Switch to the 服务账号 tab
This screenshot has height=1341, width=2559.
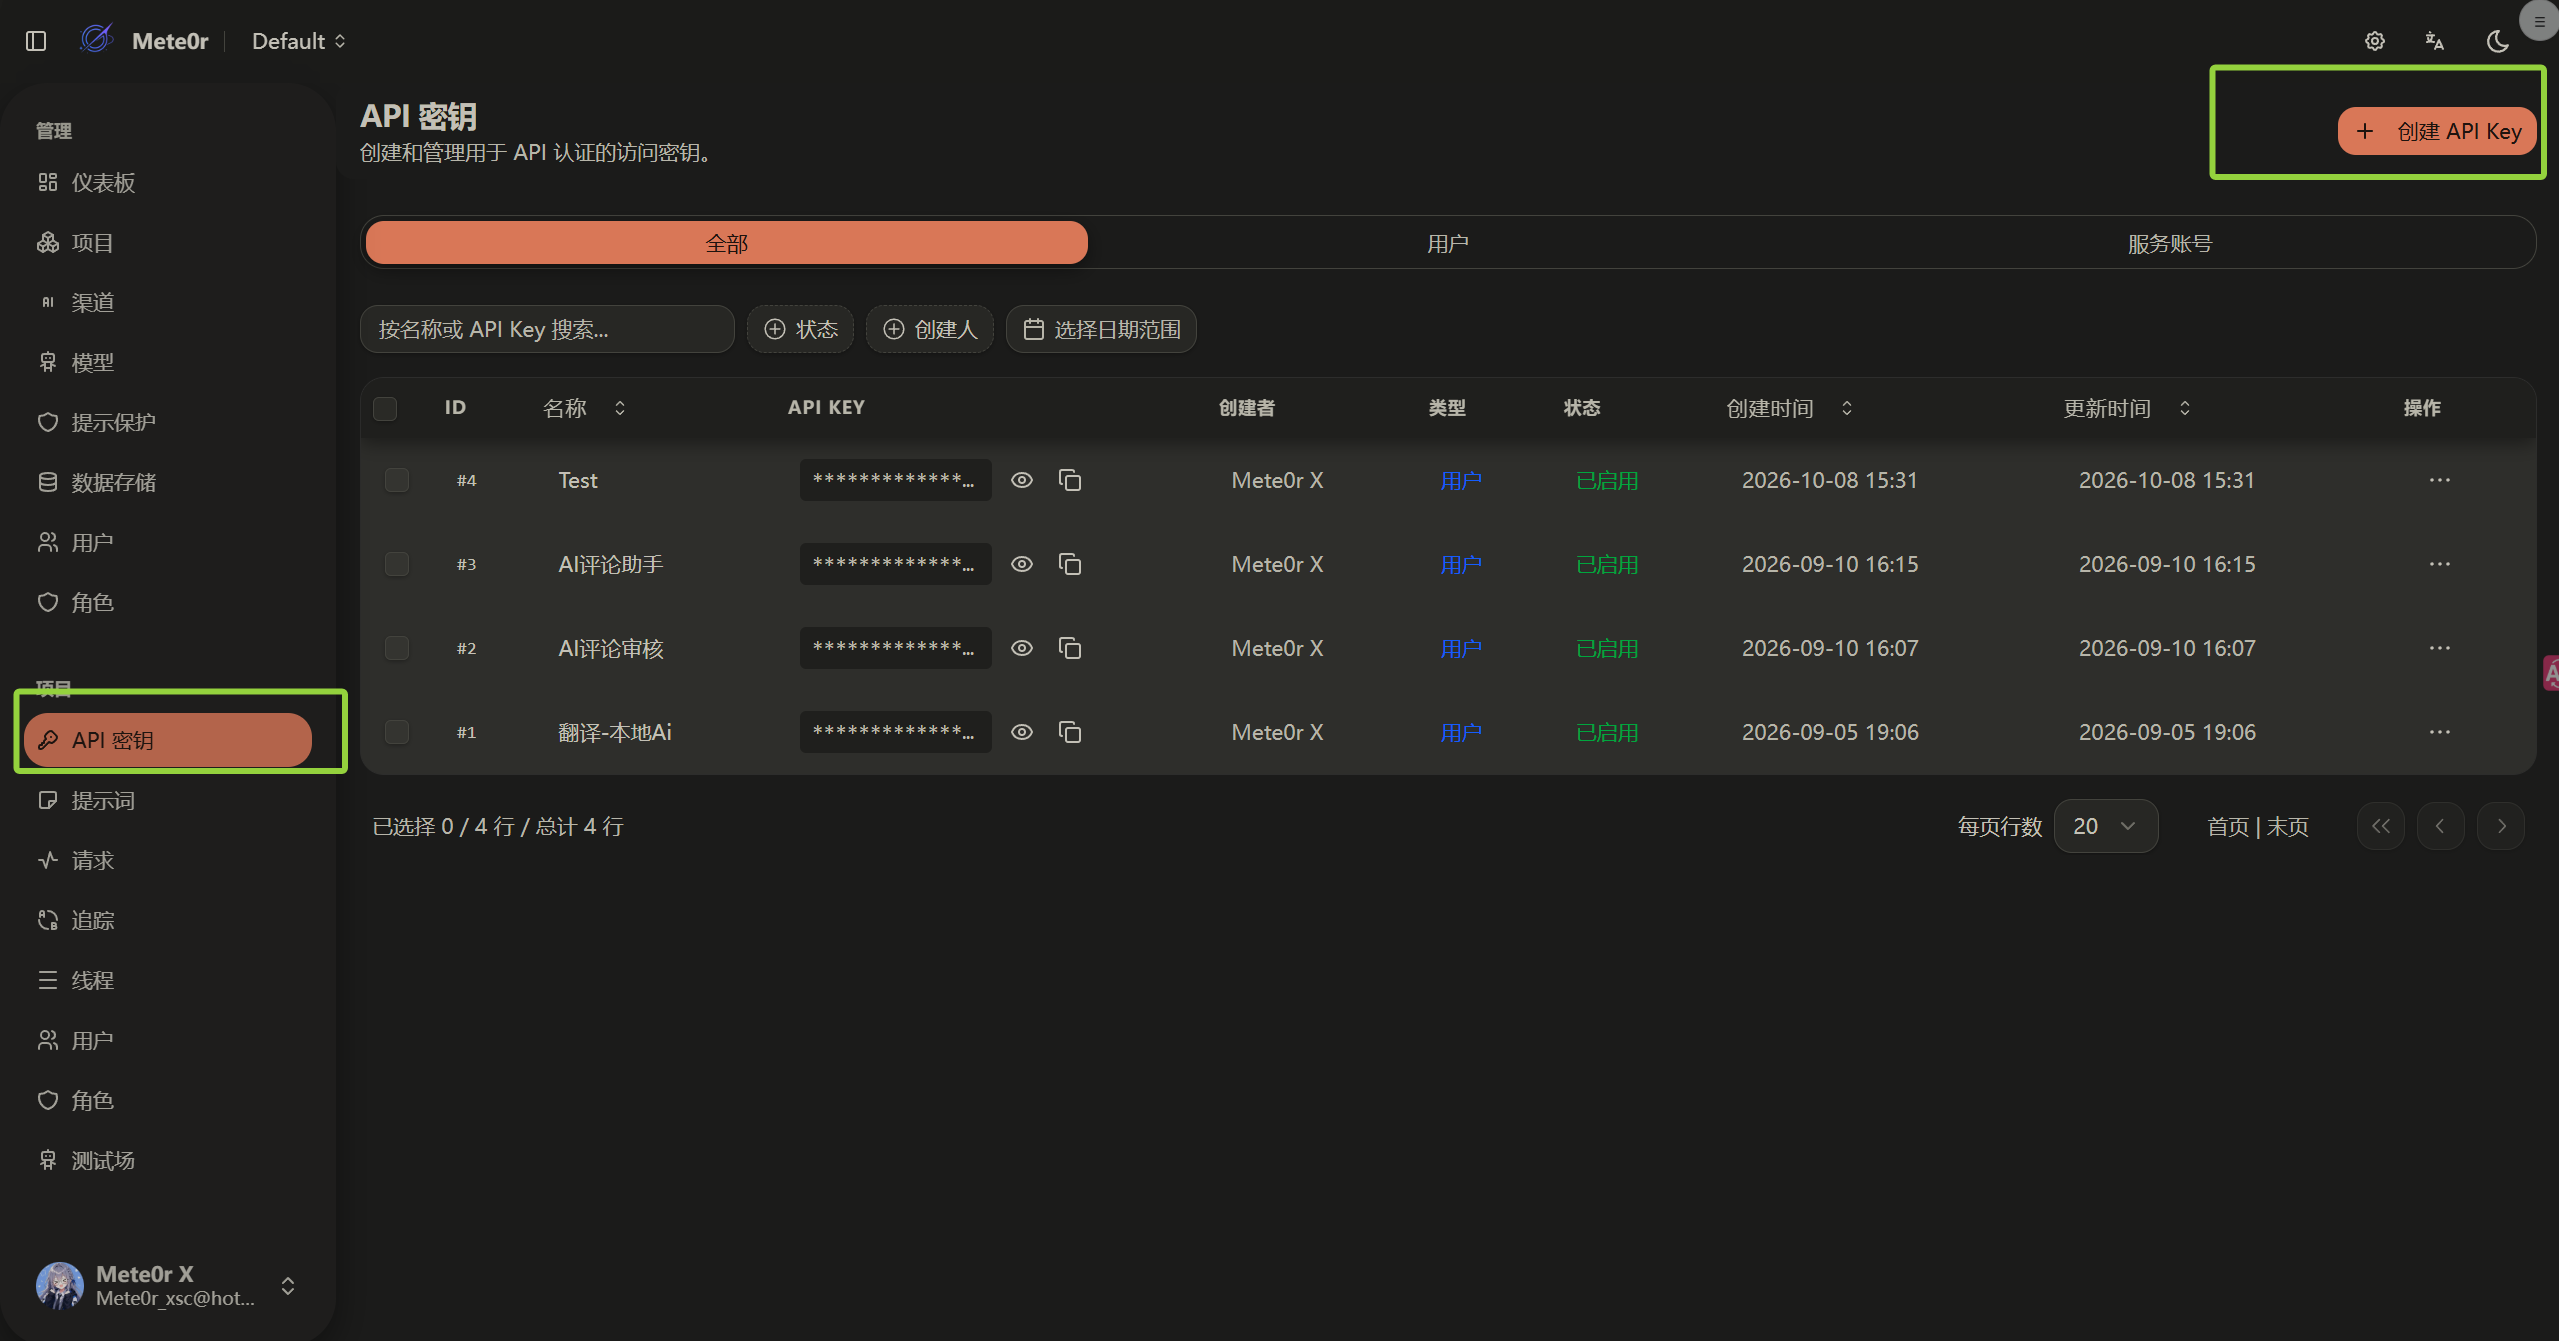pos(2169,243)
